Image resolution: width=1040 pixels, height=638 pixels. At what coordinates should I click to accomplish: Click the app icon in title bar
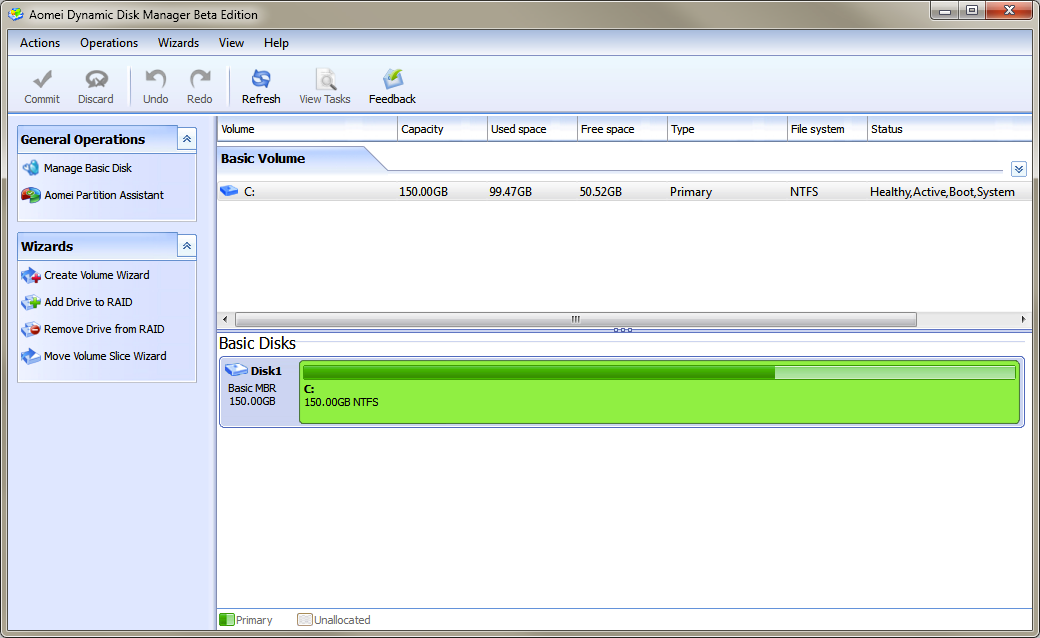click(15, 14)
